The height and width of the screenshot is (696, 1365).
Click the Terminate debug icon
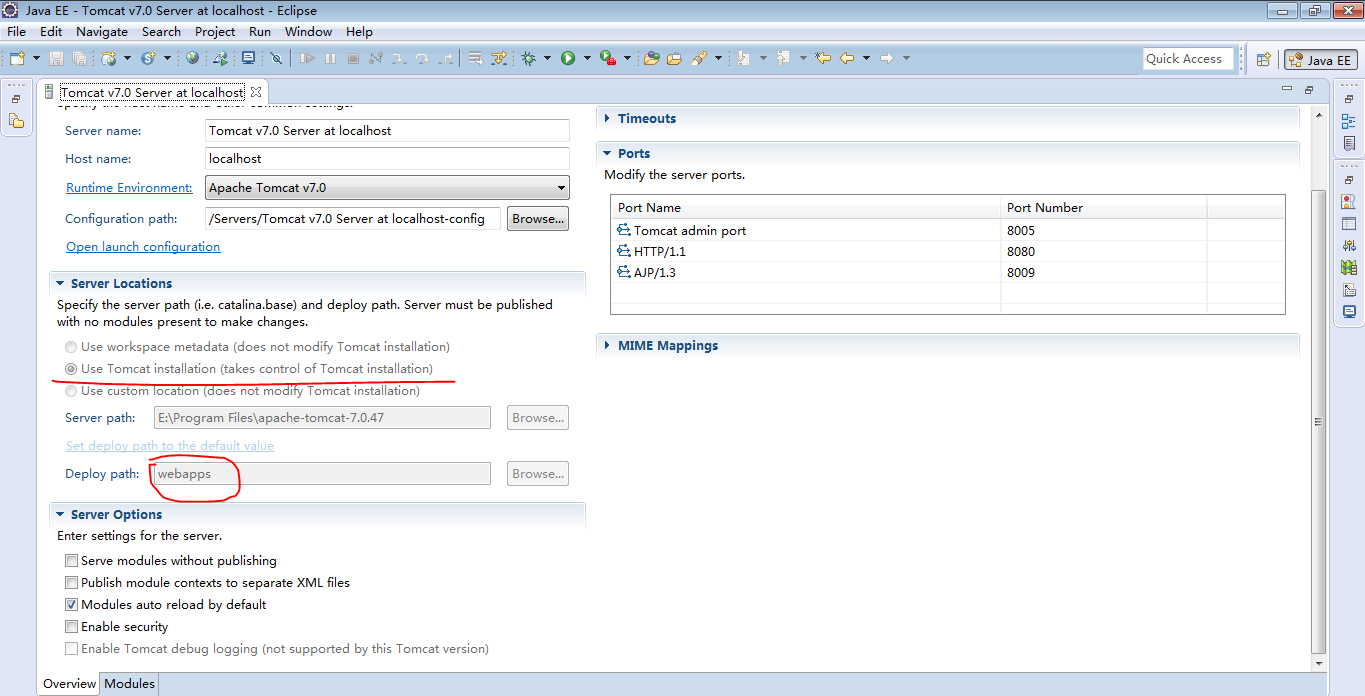(353, 58)
